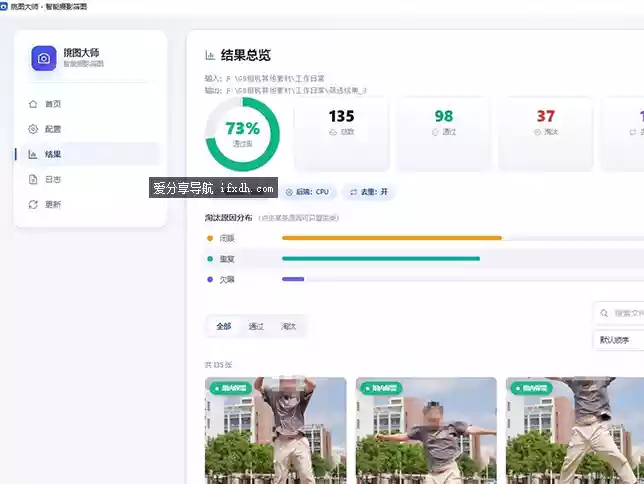This screenshot has width=644, height=484.
Task: Open the 默认顺序 sort dropdown
Action: coord(619,340)
